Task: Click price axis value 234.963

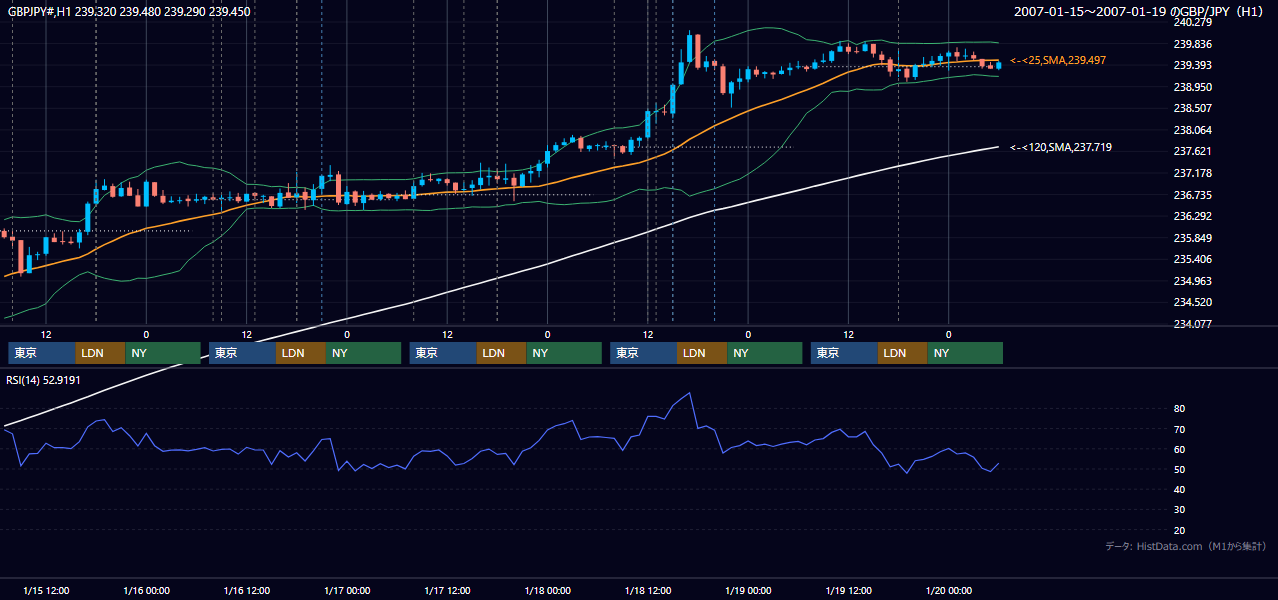Action: tap(1192, 281)
